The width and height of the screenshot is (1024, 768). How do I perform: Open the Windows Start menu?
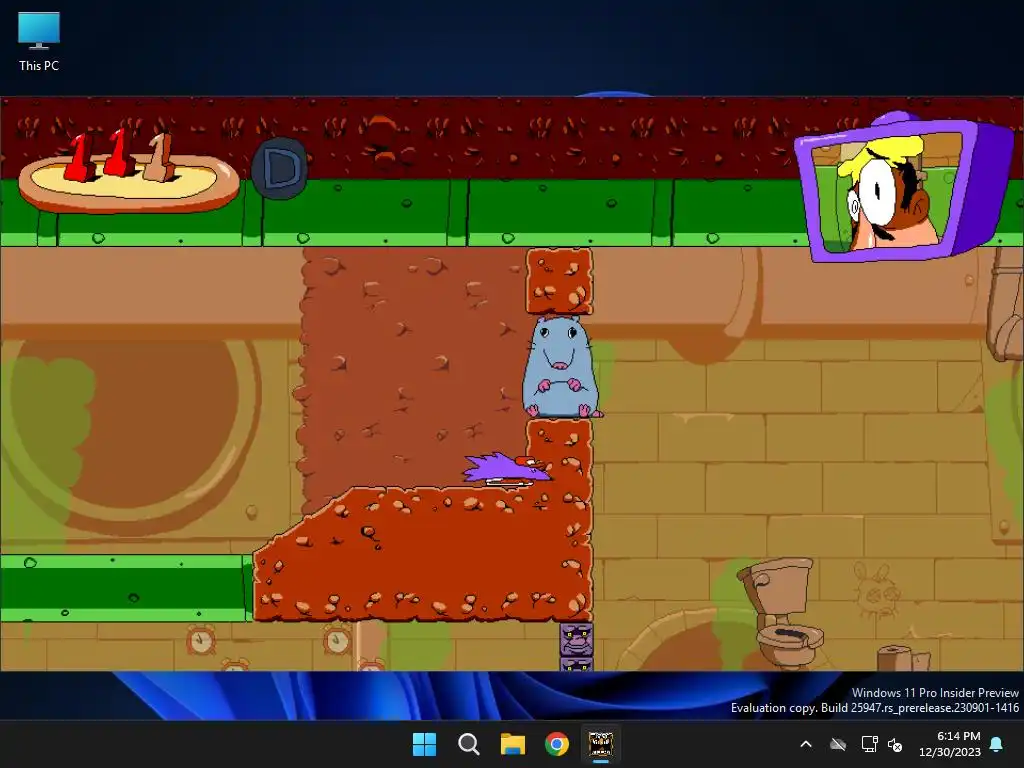click(x=424, y=744)
